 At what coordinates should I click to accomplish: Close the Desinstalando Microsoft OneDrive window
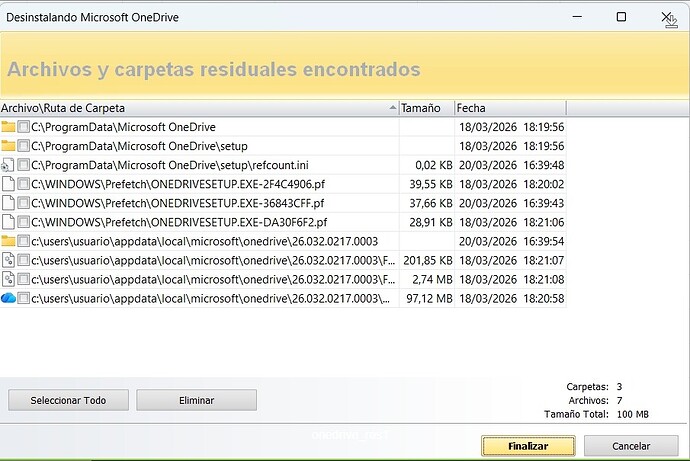pos(666,18)
